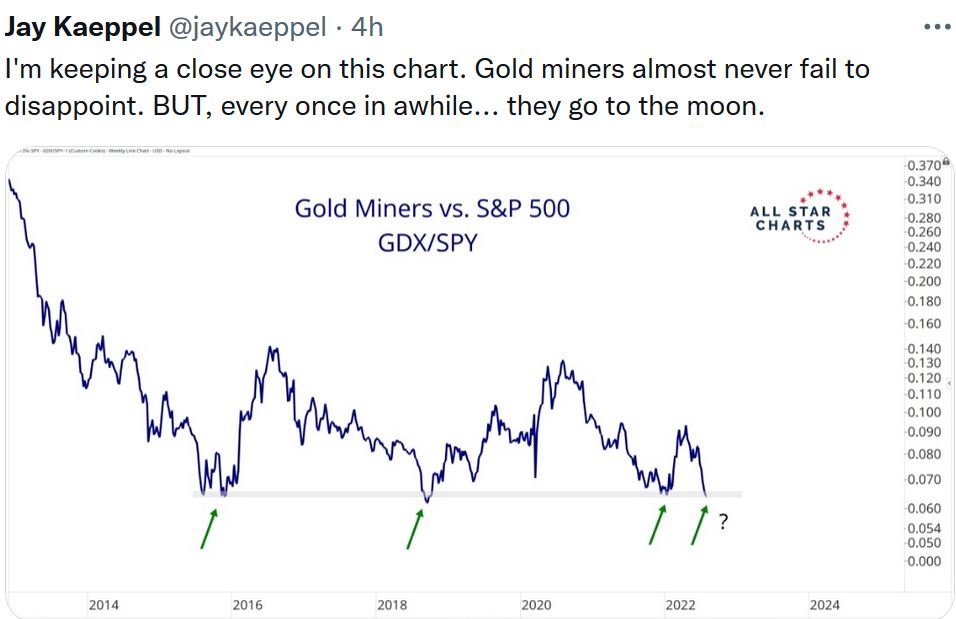Click the green arrow left of 2022

(658, 525)
